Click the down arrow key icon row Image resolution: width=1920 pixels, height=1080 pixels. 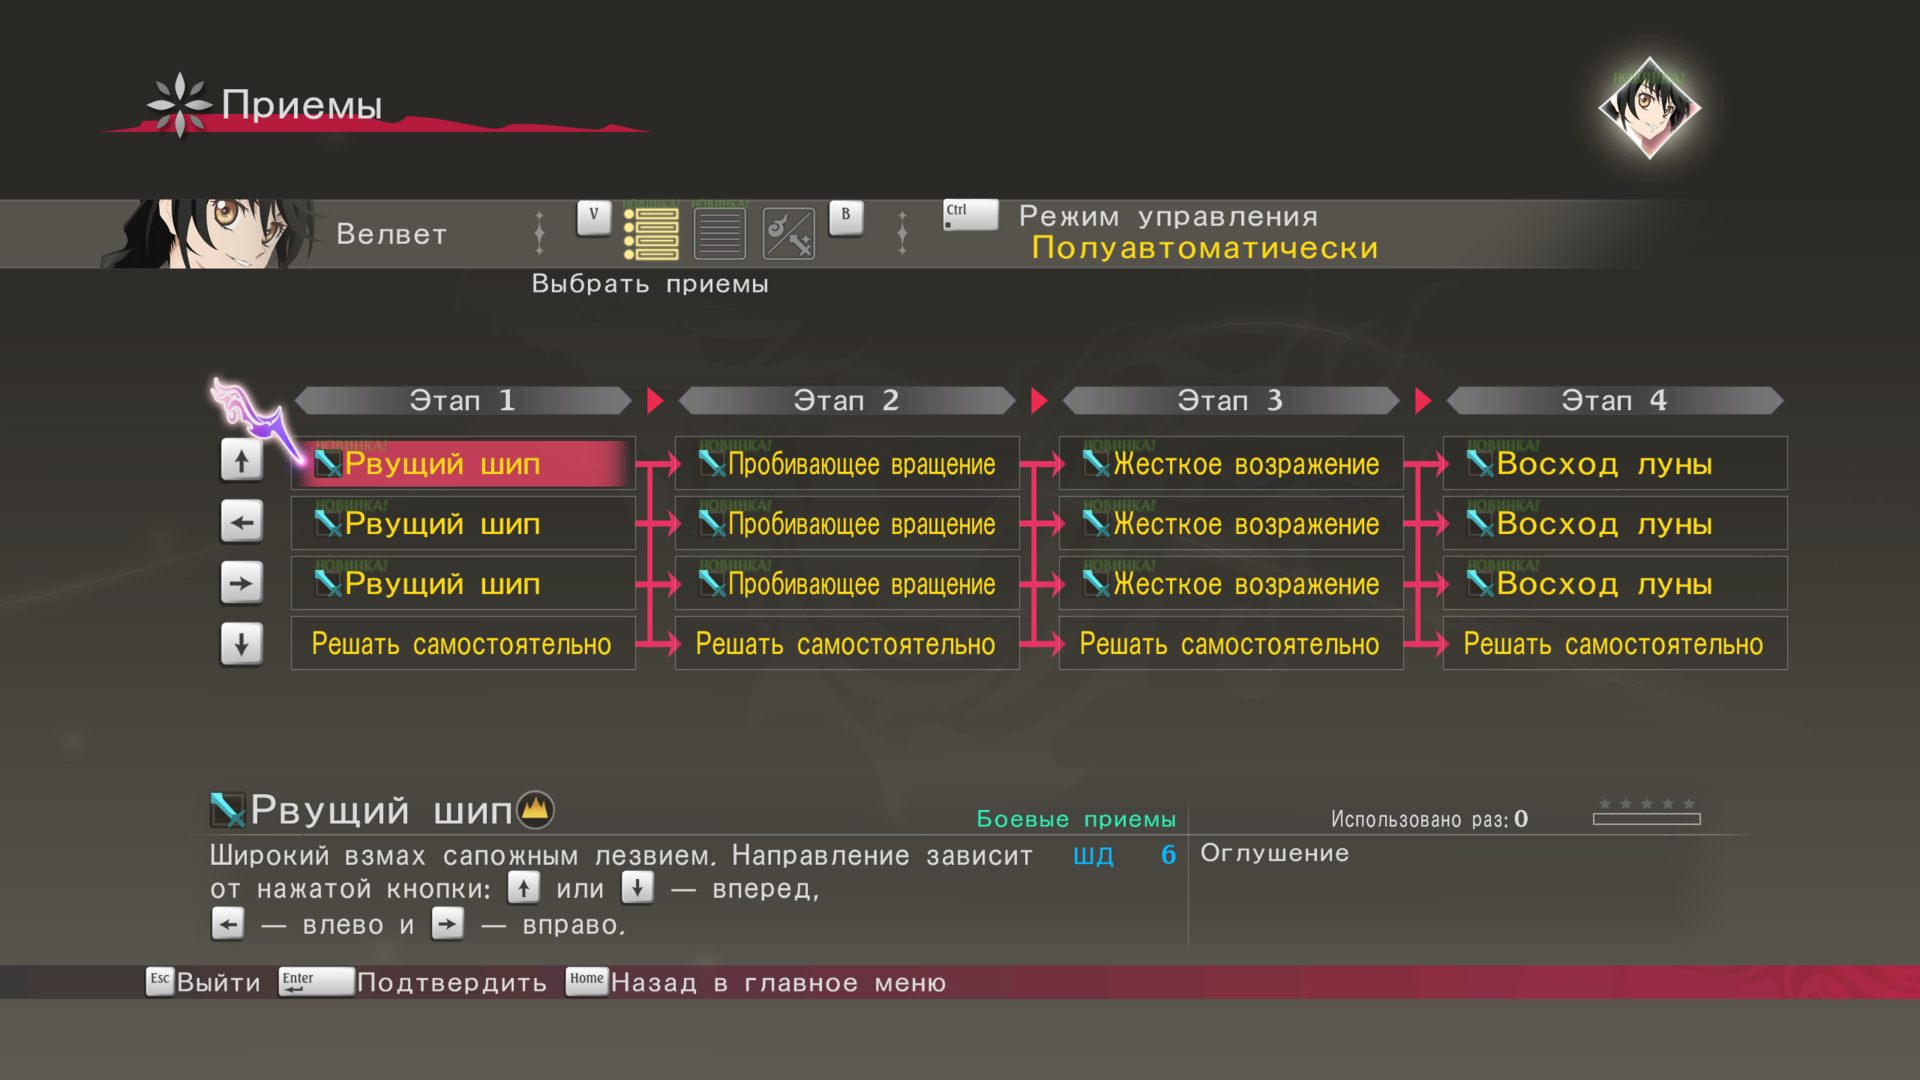point(242,644)
